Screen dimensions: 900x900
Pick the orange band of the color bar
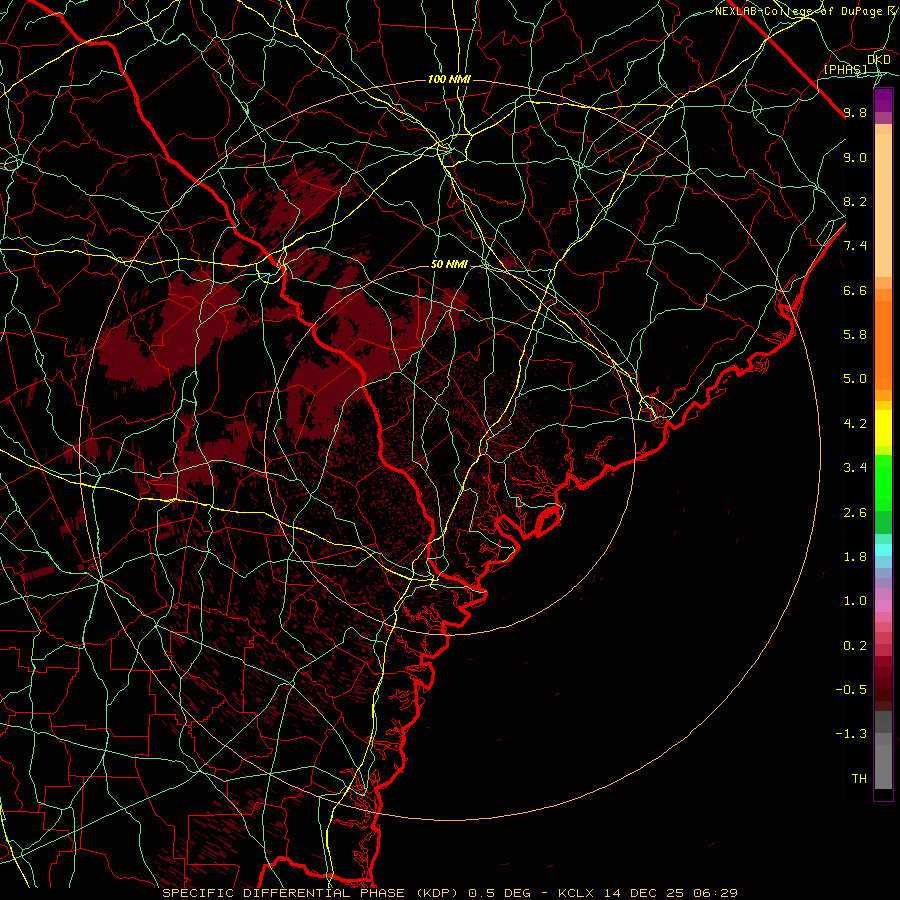tap(883, 345)
